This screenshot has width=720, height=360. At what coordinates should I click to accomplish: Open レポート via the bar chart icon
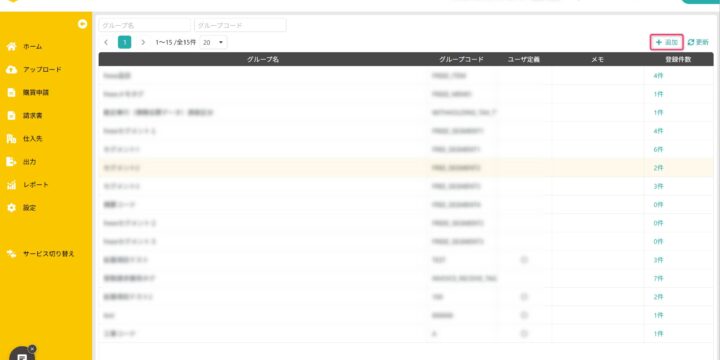[x=12, y=185]
